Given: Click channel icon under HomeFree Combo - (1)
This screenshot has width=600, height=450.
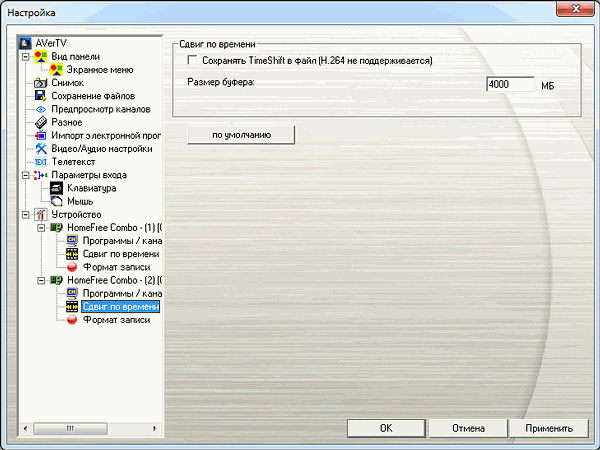Looking at the screenshot, I should (72, 241).
